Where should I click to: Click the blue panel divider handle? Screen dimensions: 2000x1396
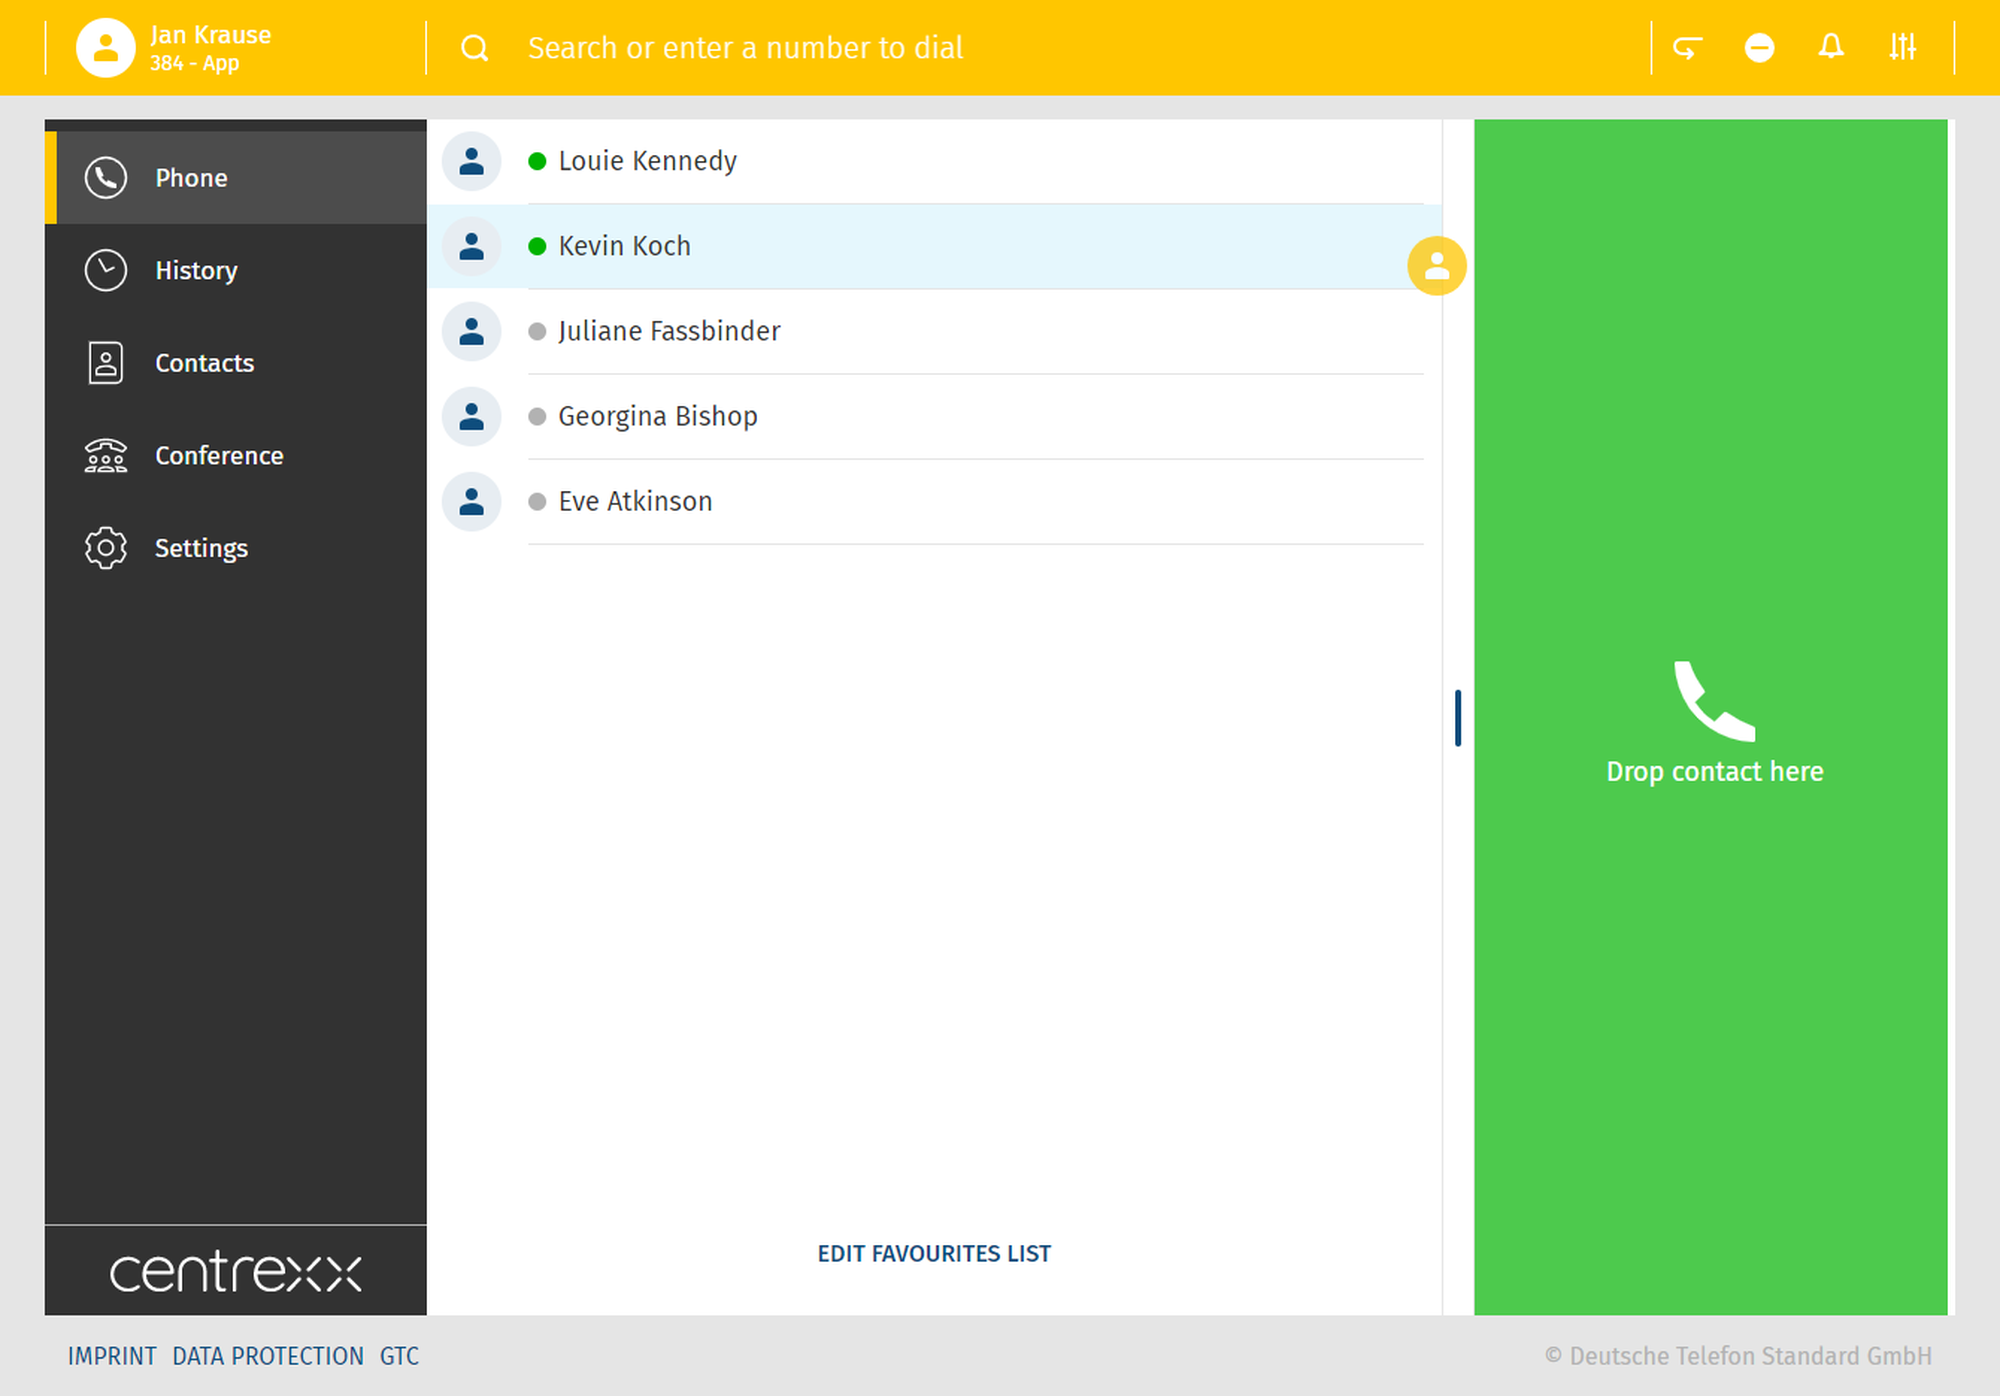pyautogui.click(x=1458, y=718)
